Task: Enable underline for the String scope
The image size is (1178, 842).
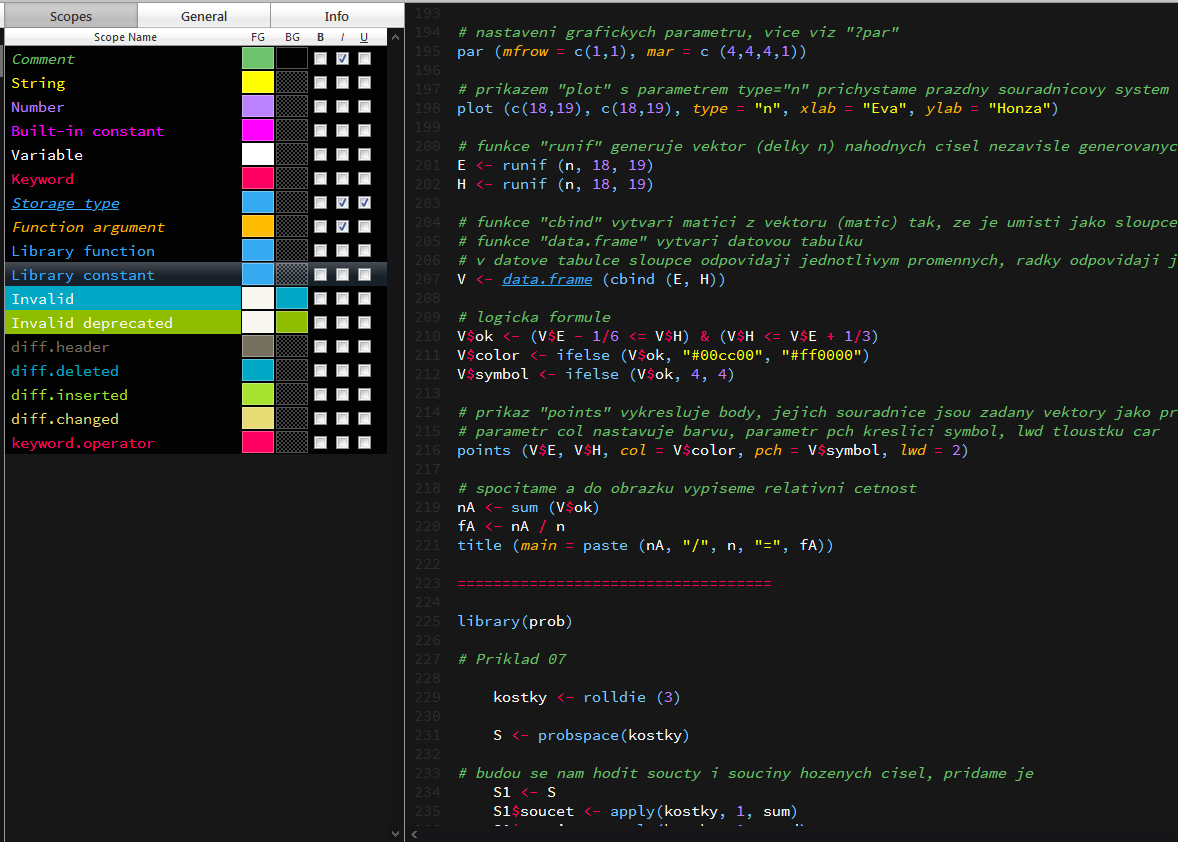Action: [364, 83]
